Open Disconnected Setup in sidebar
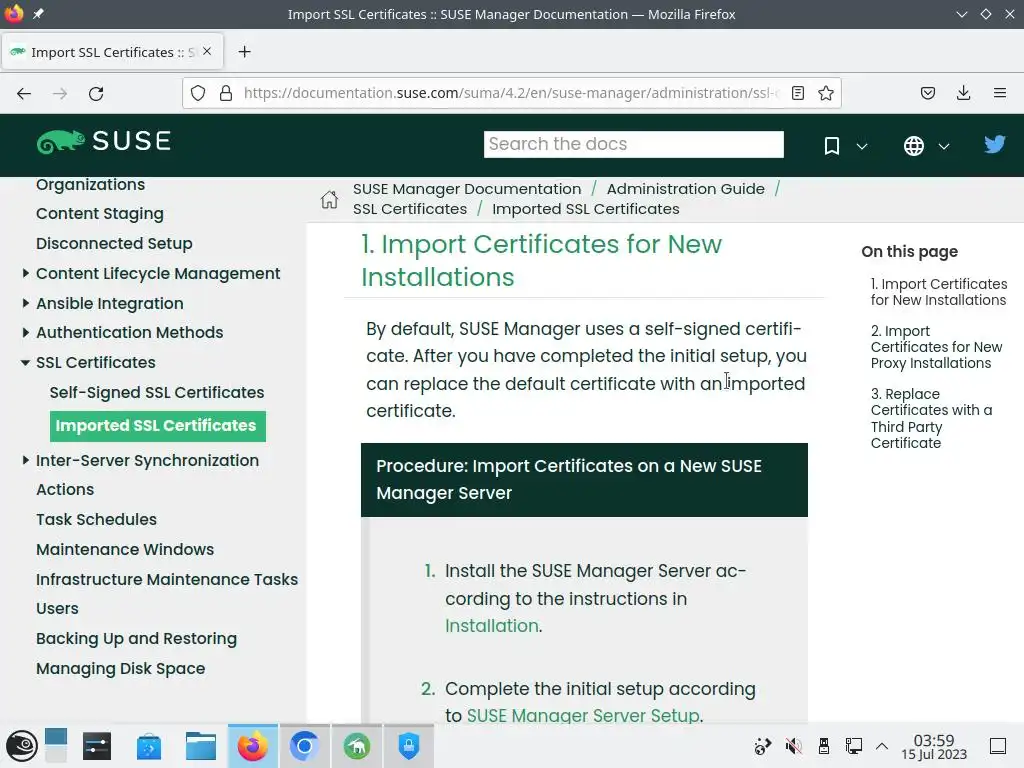Image resolution: width=1024 pixels, height=768 pixels. (114, 244)
